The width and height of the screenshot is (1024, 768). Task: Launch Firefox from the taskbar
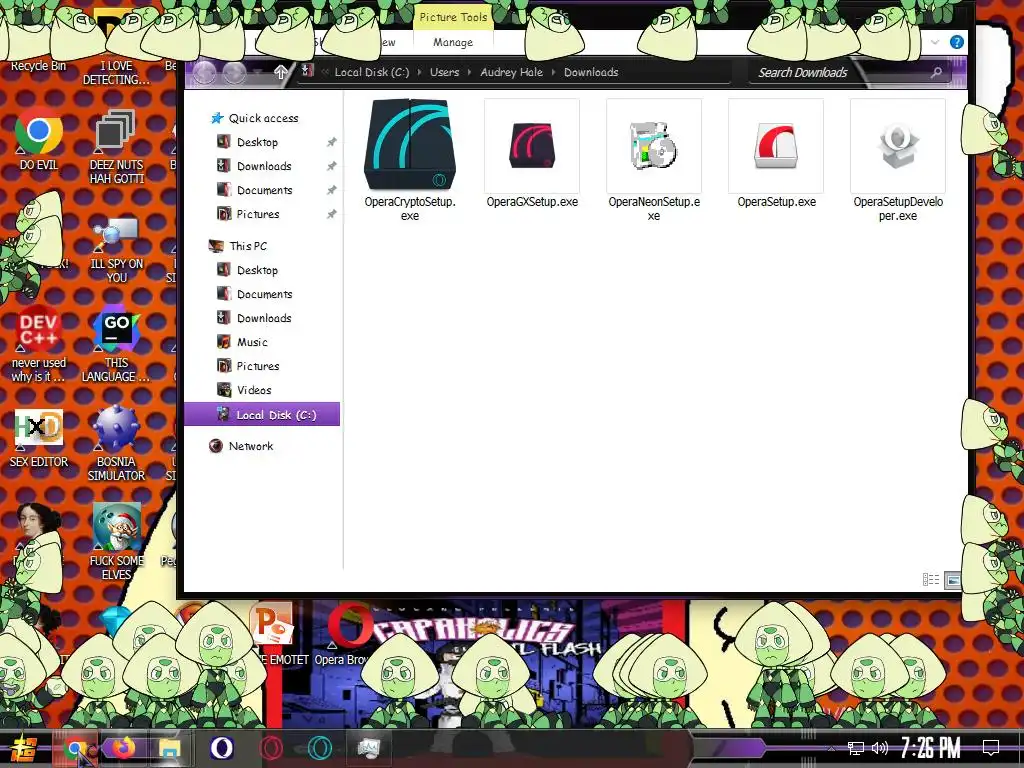point(122,748)
